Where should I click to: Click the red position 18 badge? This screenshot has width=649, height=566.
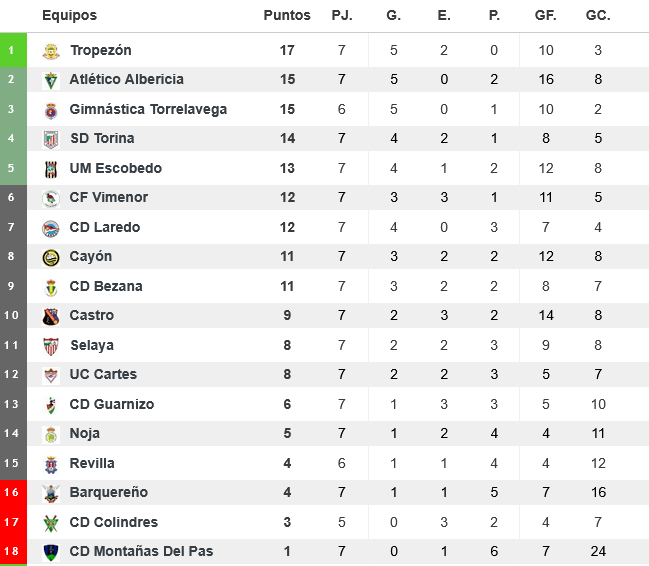click(x=11, y=551)
